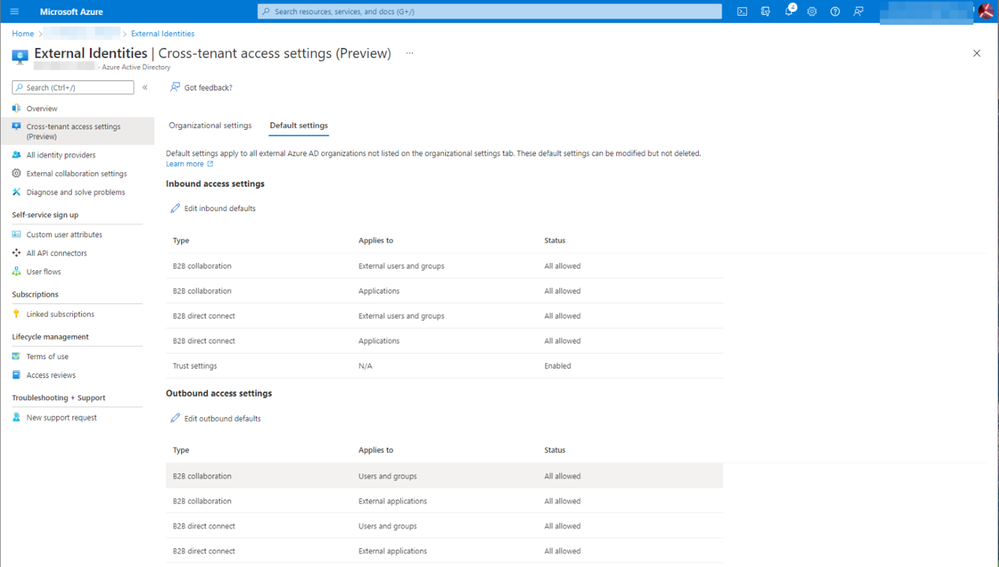Click the Overview icon in sidebar
Viewport: 999px width, 567px height.
17,108
